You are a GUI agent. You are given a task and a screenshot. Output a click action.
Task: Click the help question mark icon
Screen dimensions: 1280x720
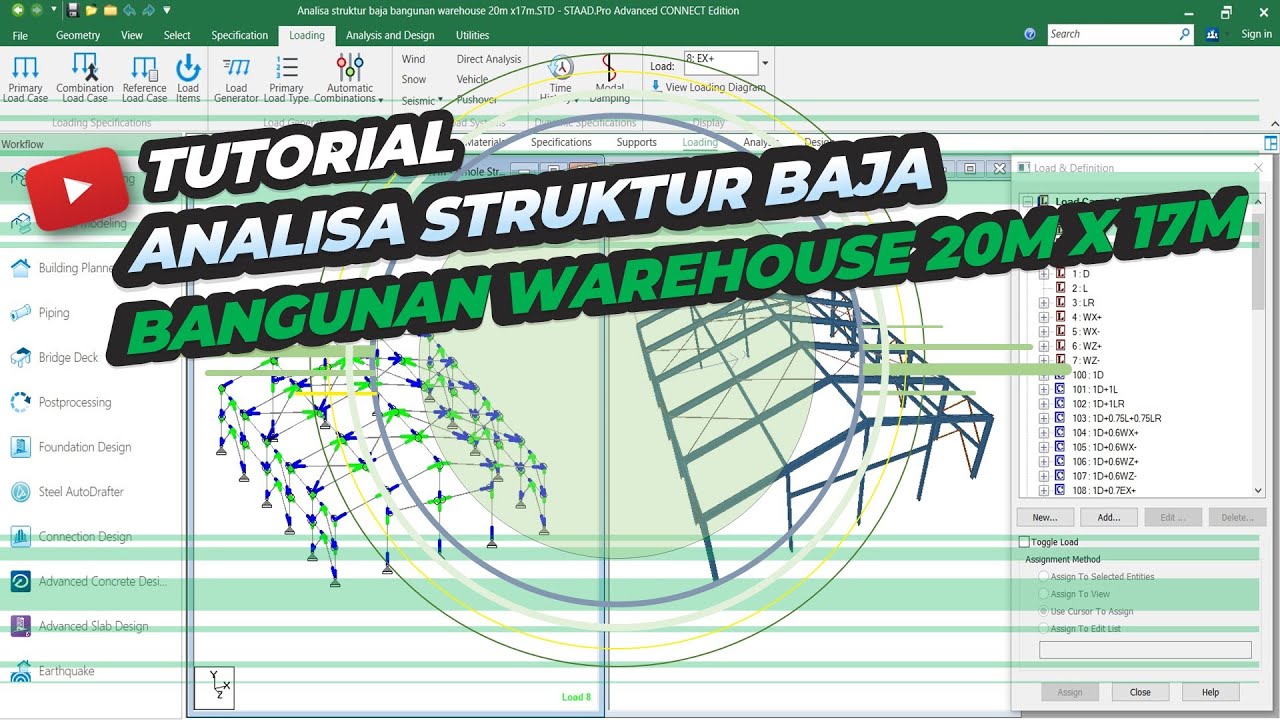pos(1030,34)
